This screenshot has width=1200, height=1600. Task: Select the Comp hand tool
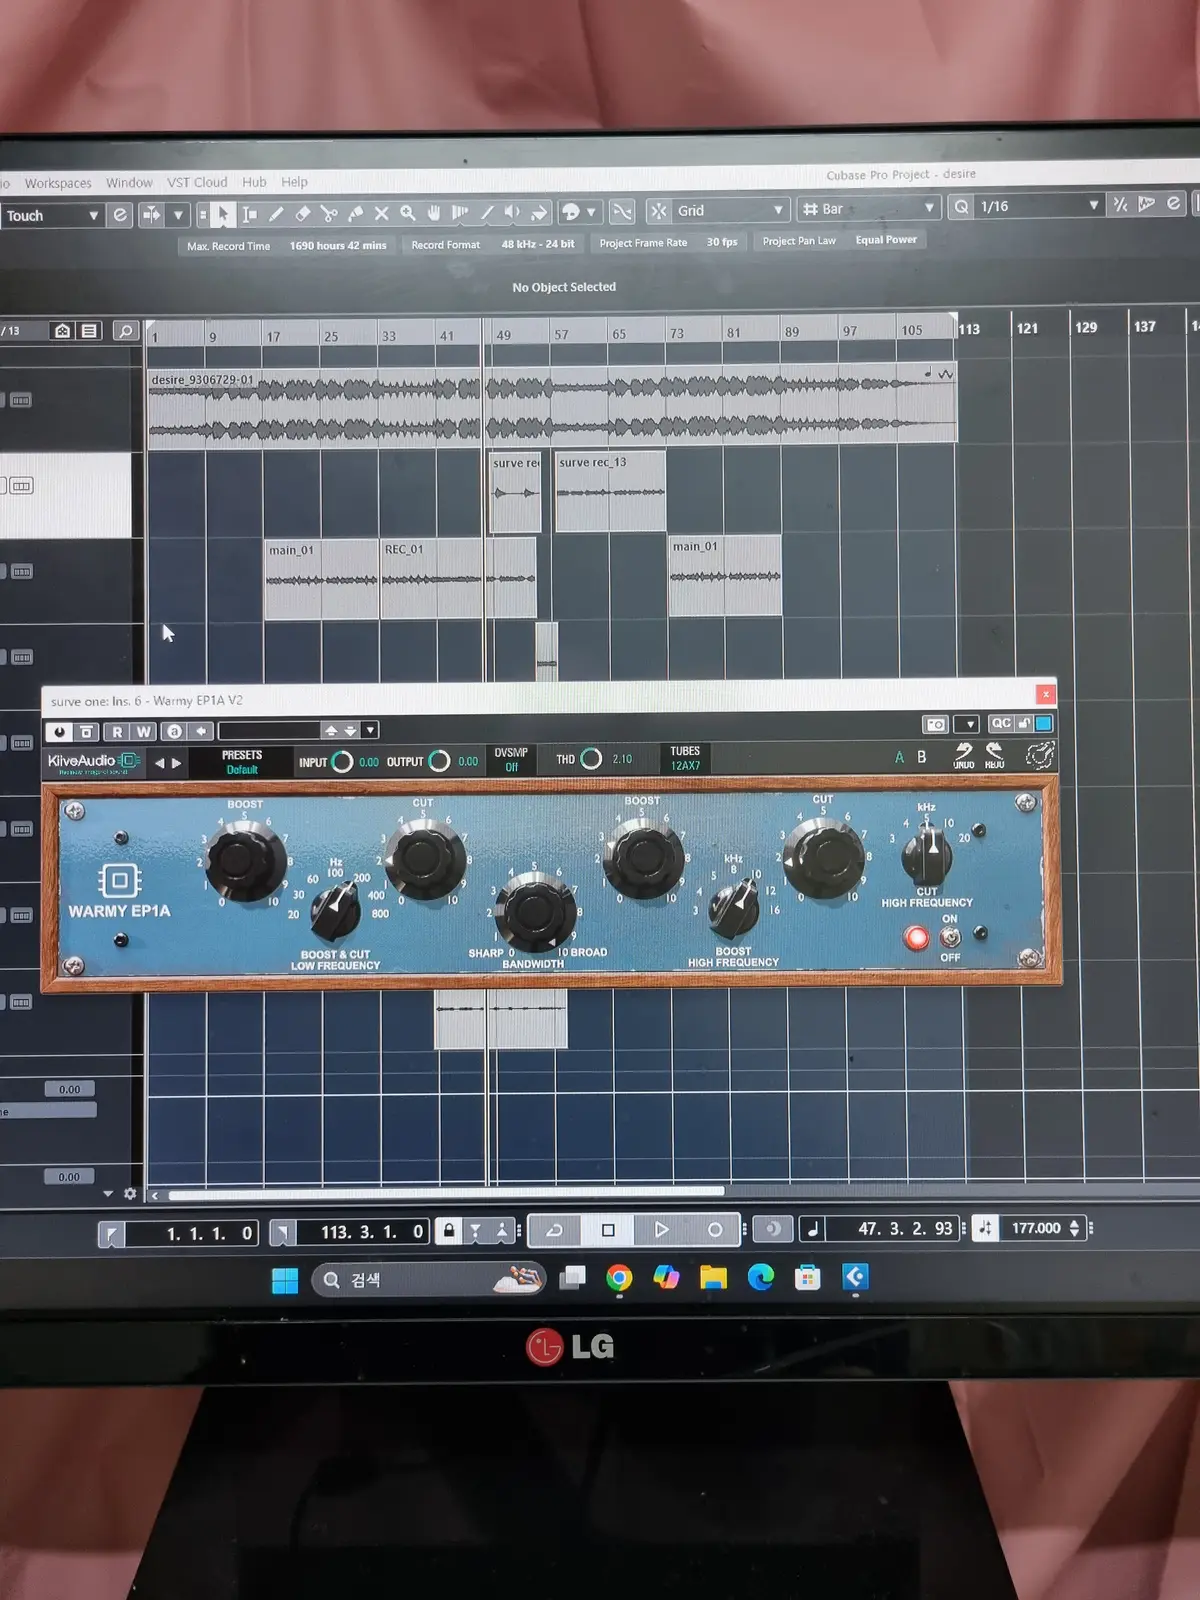coord(433,213)
